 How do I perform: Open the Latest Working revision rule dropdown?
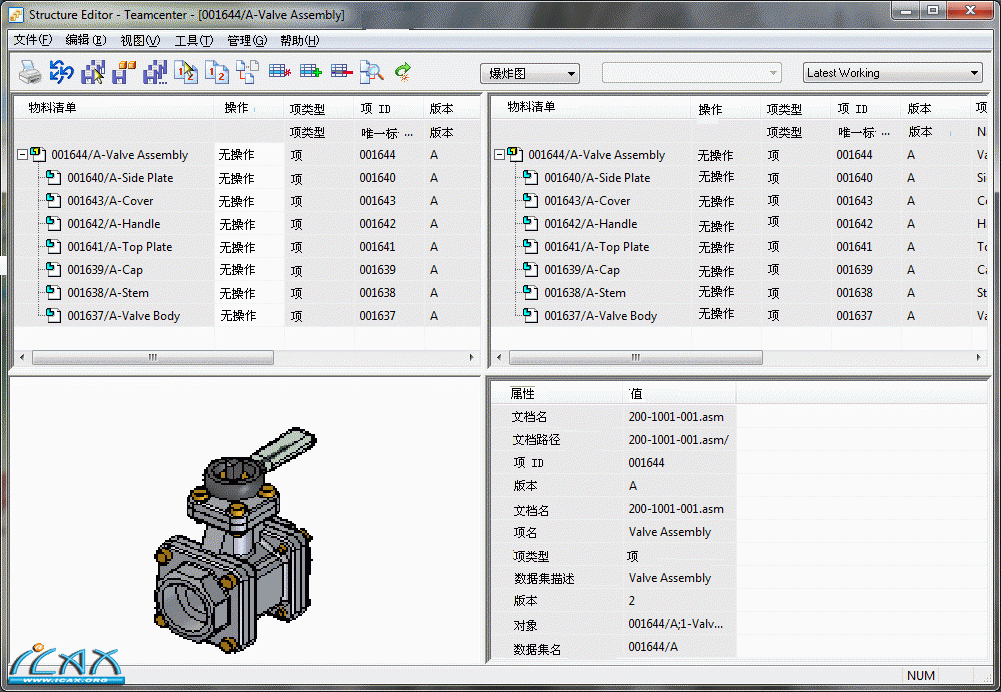pyautogui.click(x=893, y=73)
